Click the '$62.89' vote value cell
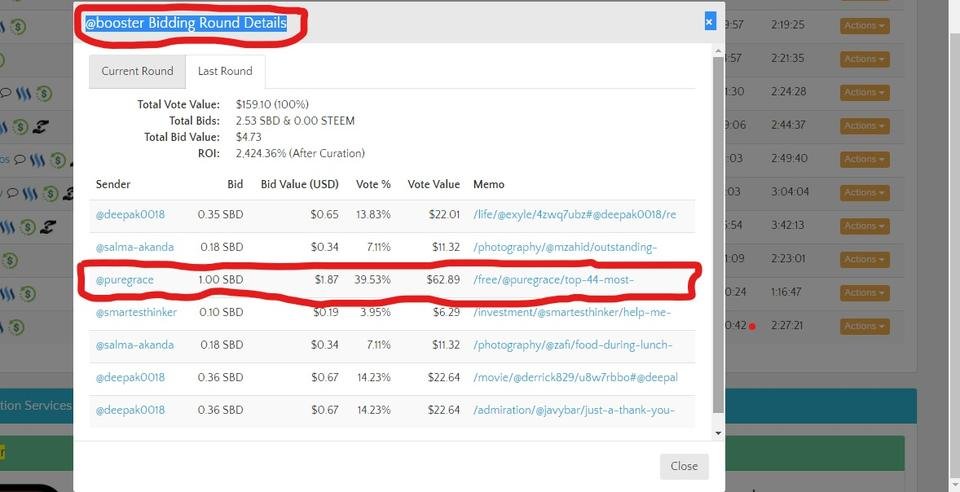The height and width of the screenshot is (492, 960). 443,280
